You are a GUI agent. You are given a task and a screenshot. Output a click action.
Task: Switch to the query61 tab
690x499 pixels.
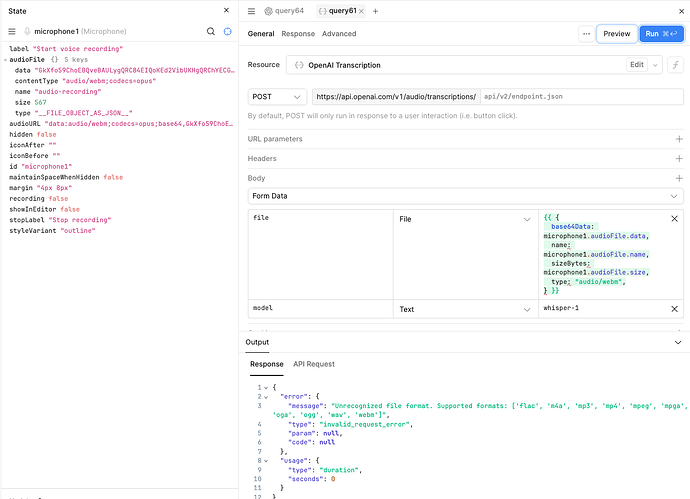point(338,11)
